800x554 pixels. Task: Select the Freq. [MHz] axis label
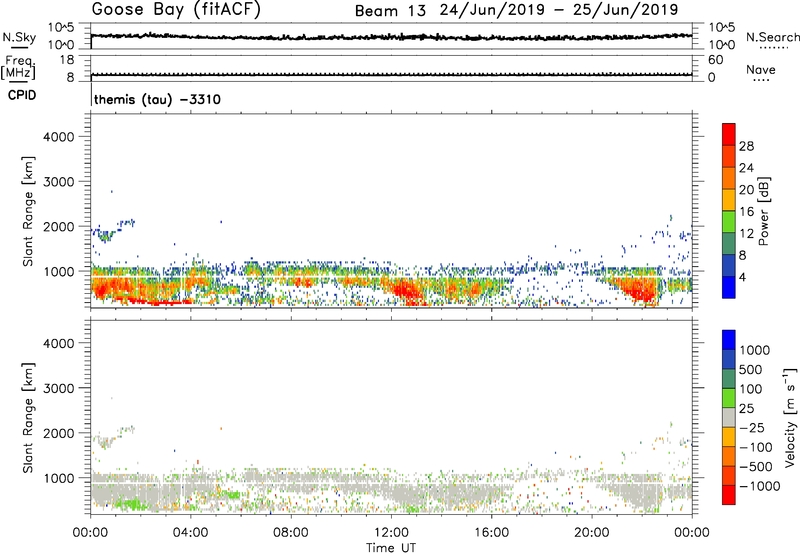click(x=18, y=68)
